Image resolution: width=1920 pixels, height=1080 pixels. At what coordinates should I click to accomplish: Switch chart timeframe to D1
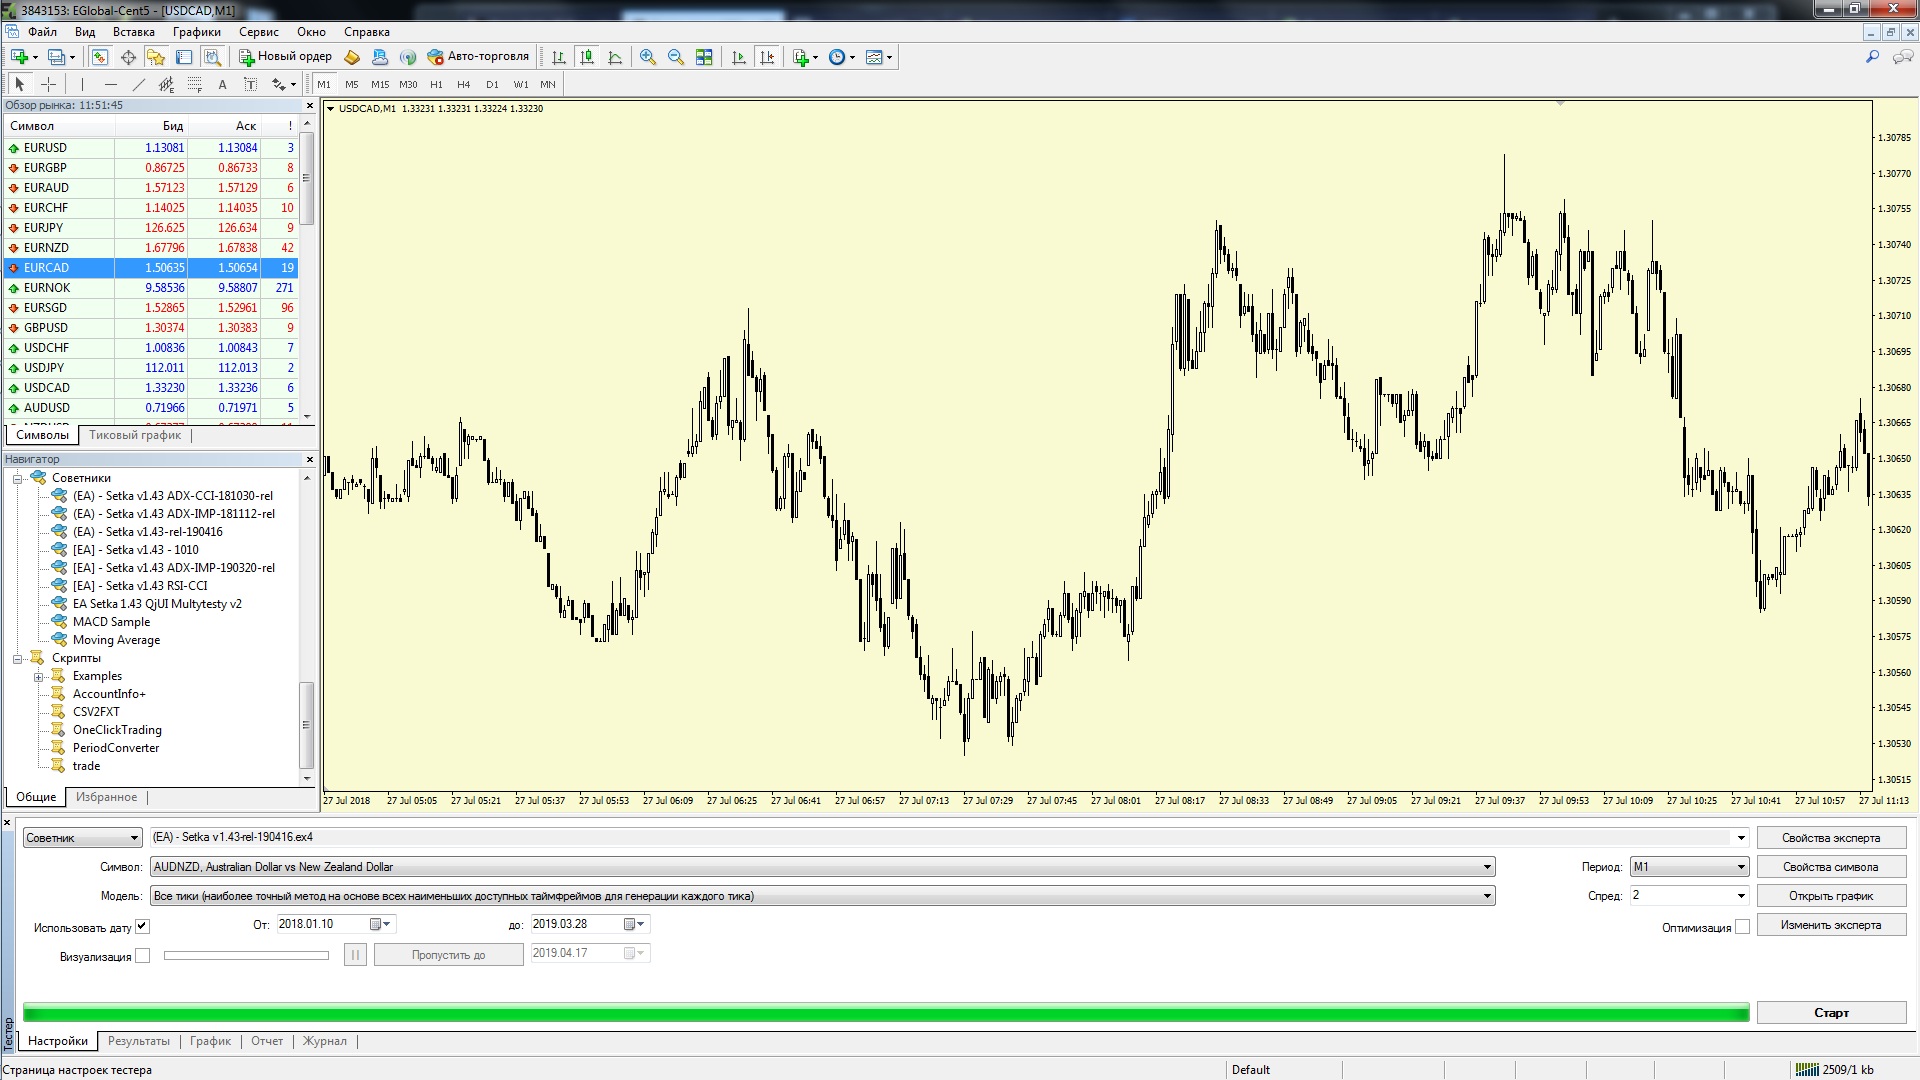(492, 84)
